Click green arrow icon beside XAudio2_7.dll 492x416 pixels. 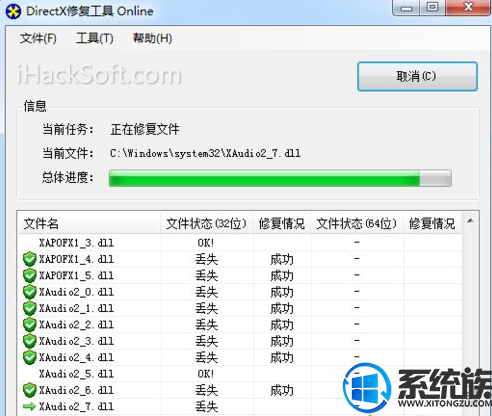[x=29, y=406]
